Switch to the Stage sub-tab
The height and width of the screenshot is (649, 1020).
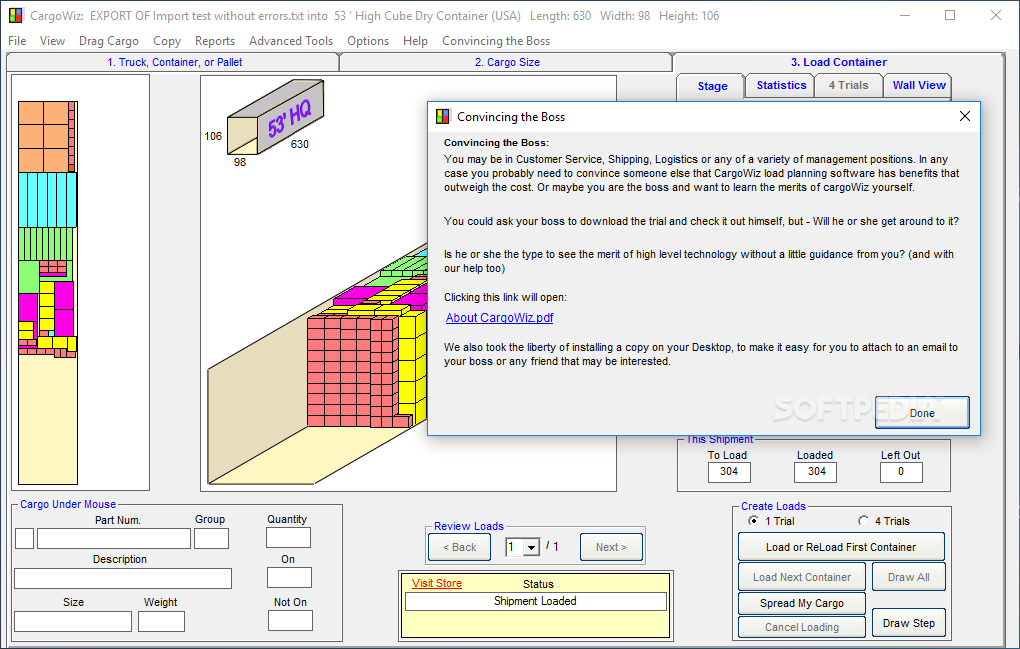(712, 86)
